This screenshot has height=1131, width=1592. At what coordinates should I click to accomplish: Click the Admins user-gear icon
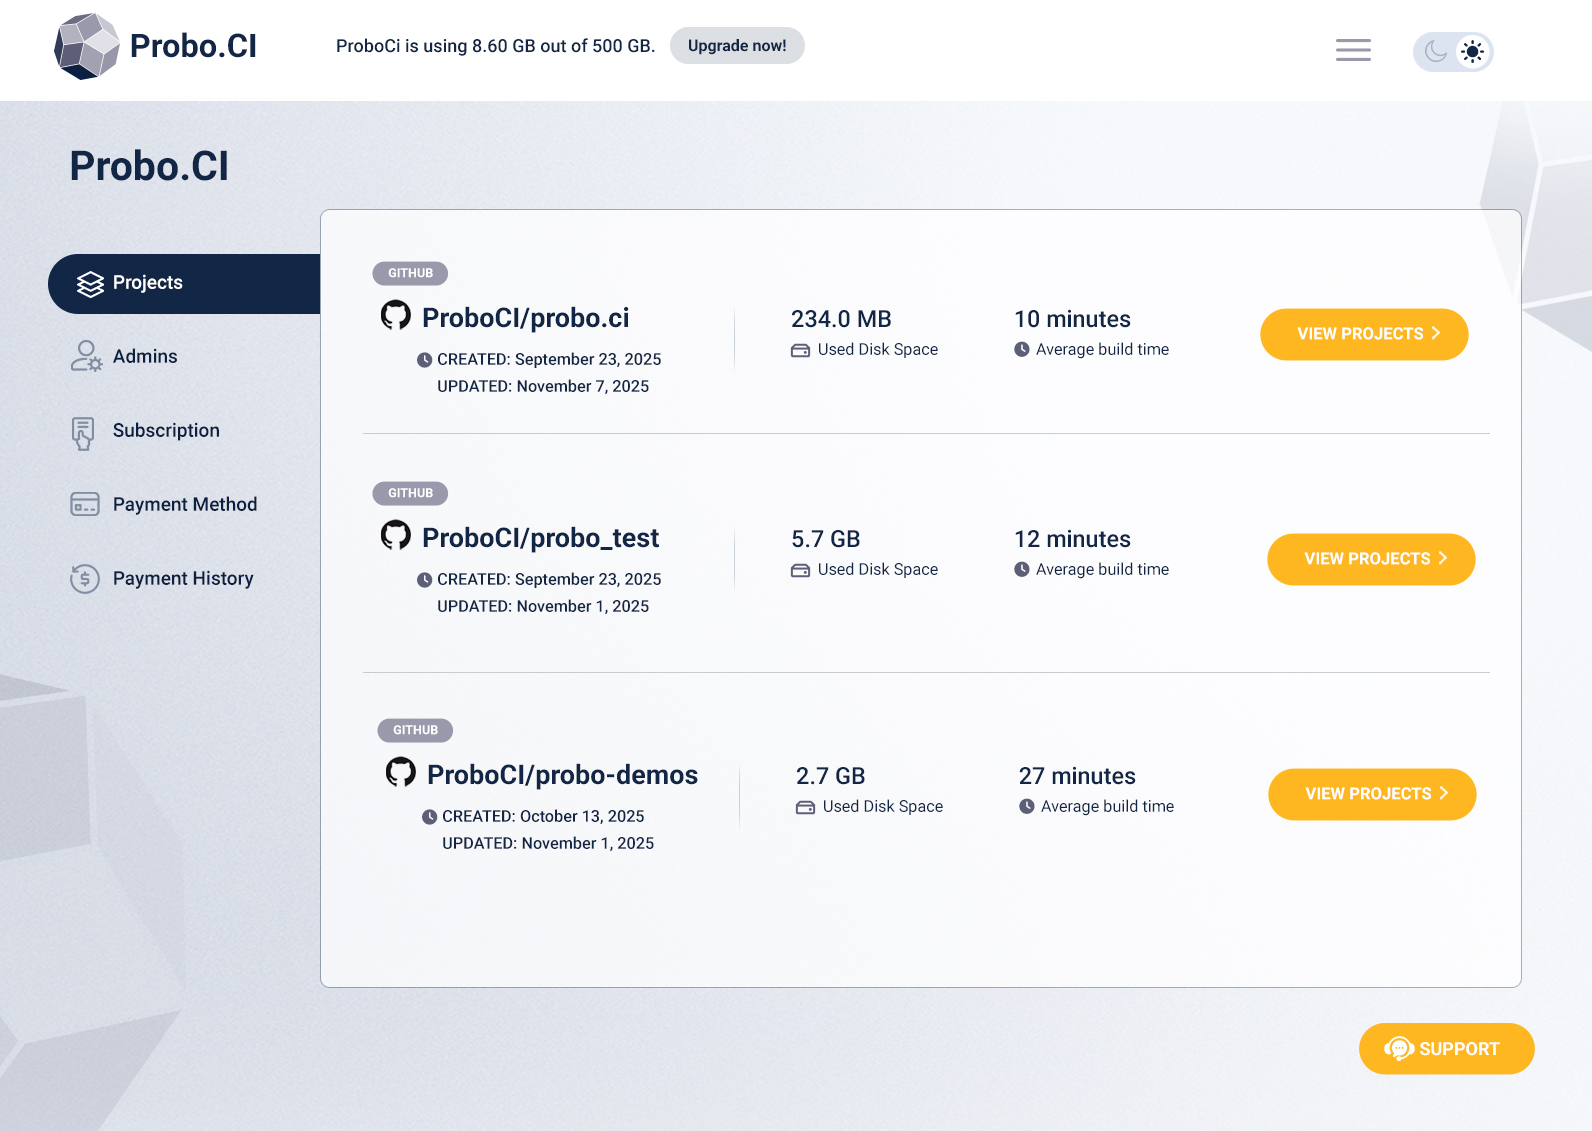coord(86,357)
